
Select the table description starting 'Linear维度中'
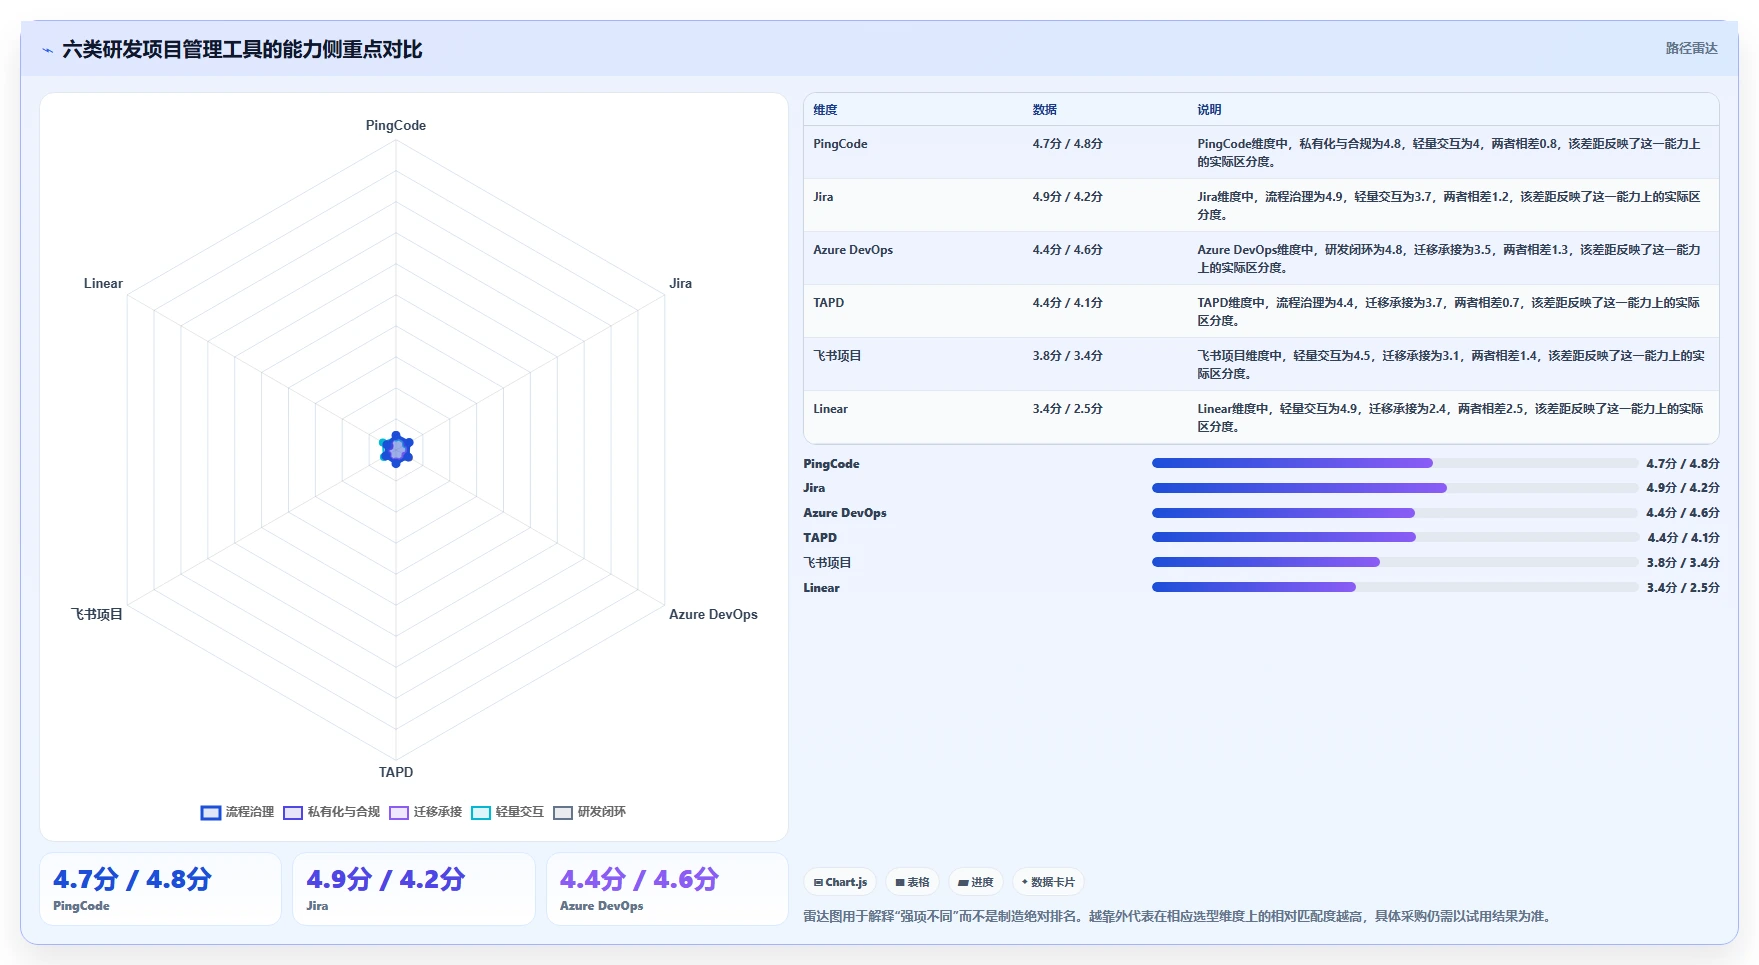coord(1451,417)
